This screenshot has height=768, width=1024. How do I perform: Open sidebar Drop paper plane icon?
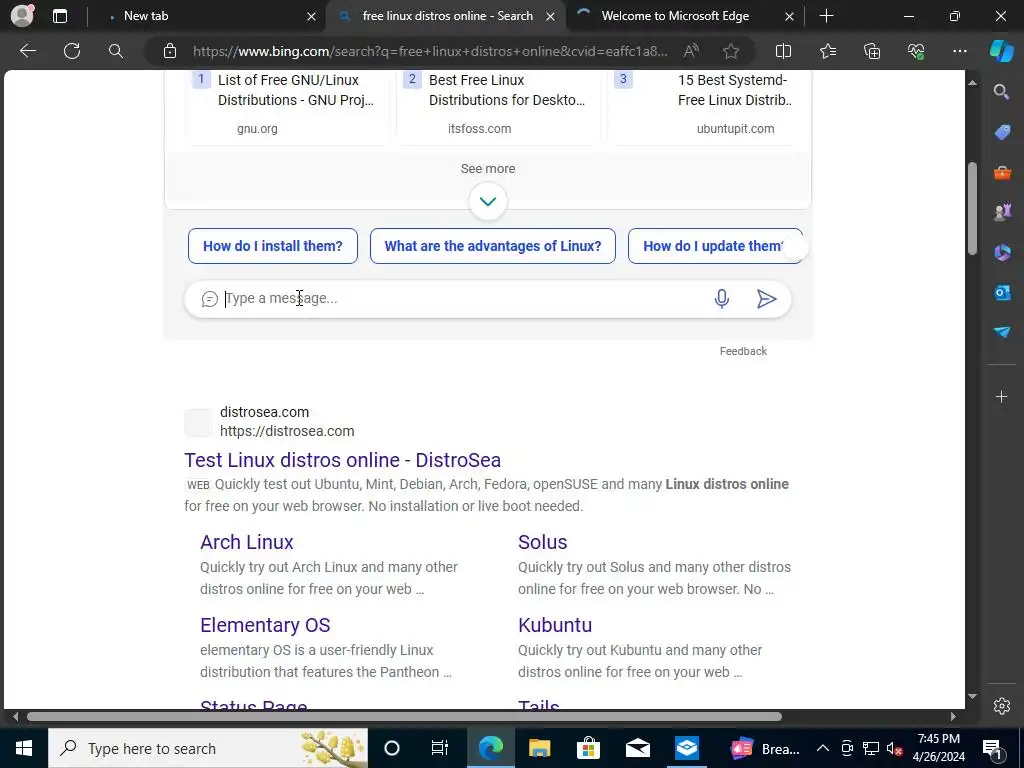coord(1002,332)
